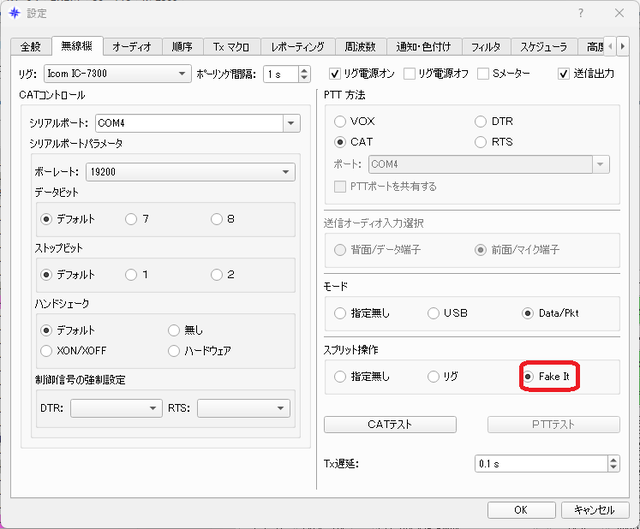
Task: Toggle the 送信出力 checkbox
Action: (564, 74)
